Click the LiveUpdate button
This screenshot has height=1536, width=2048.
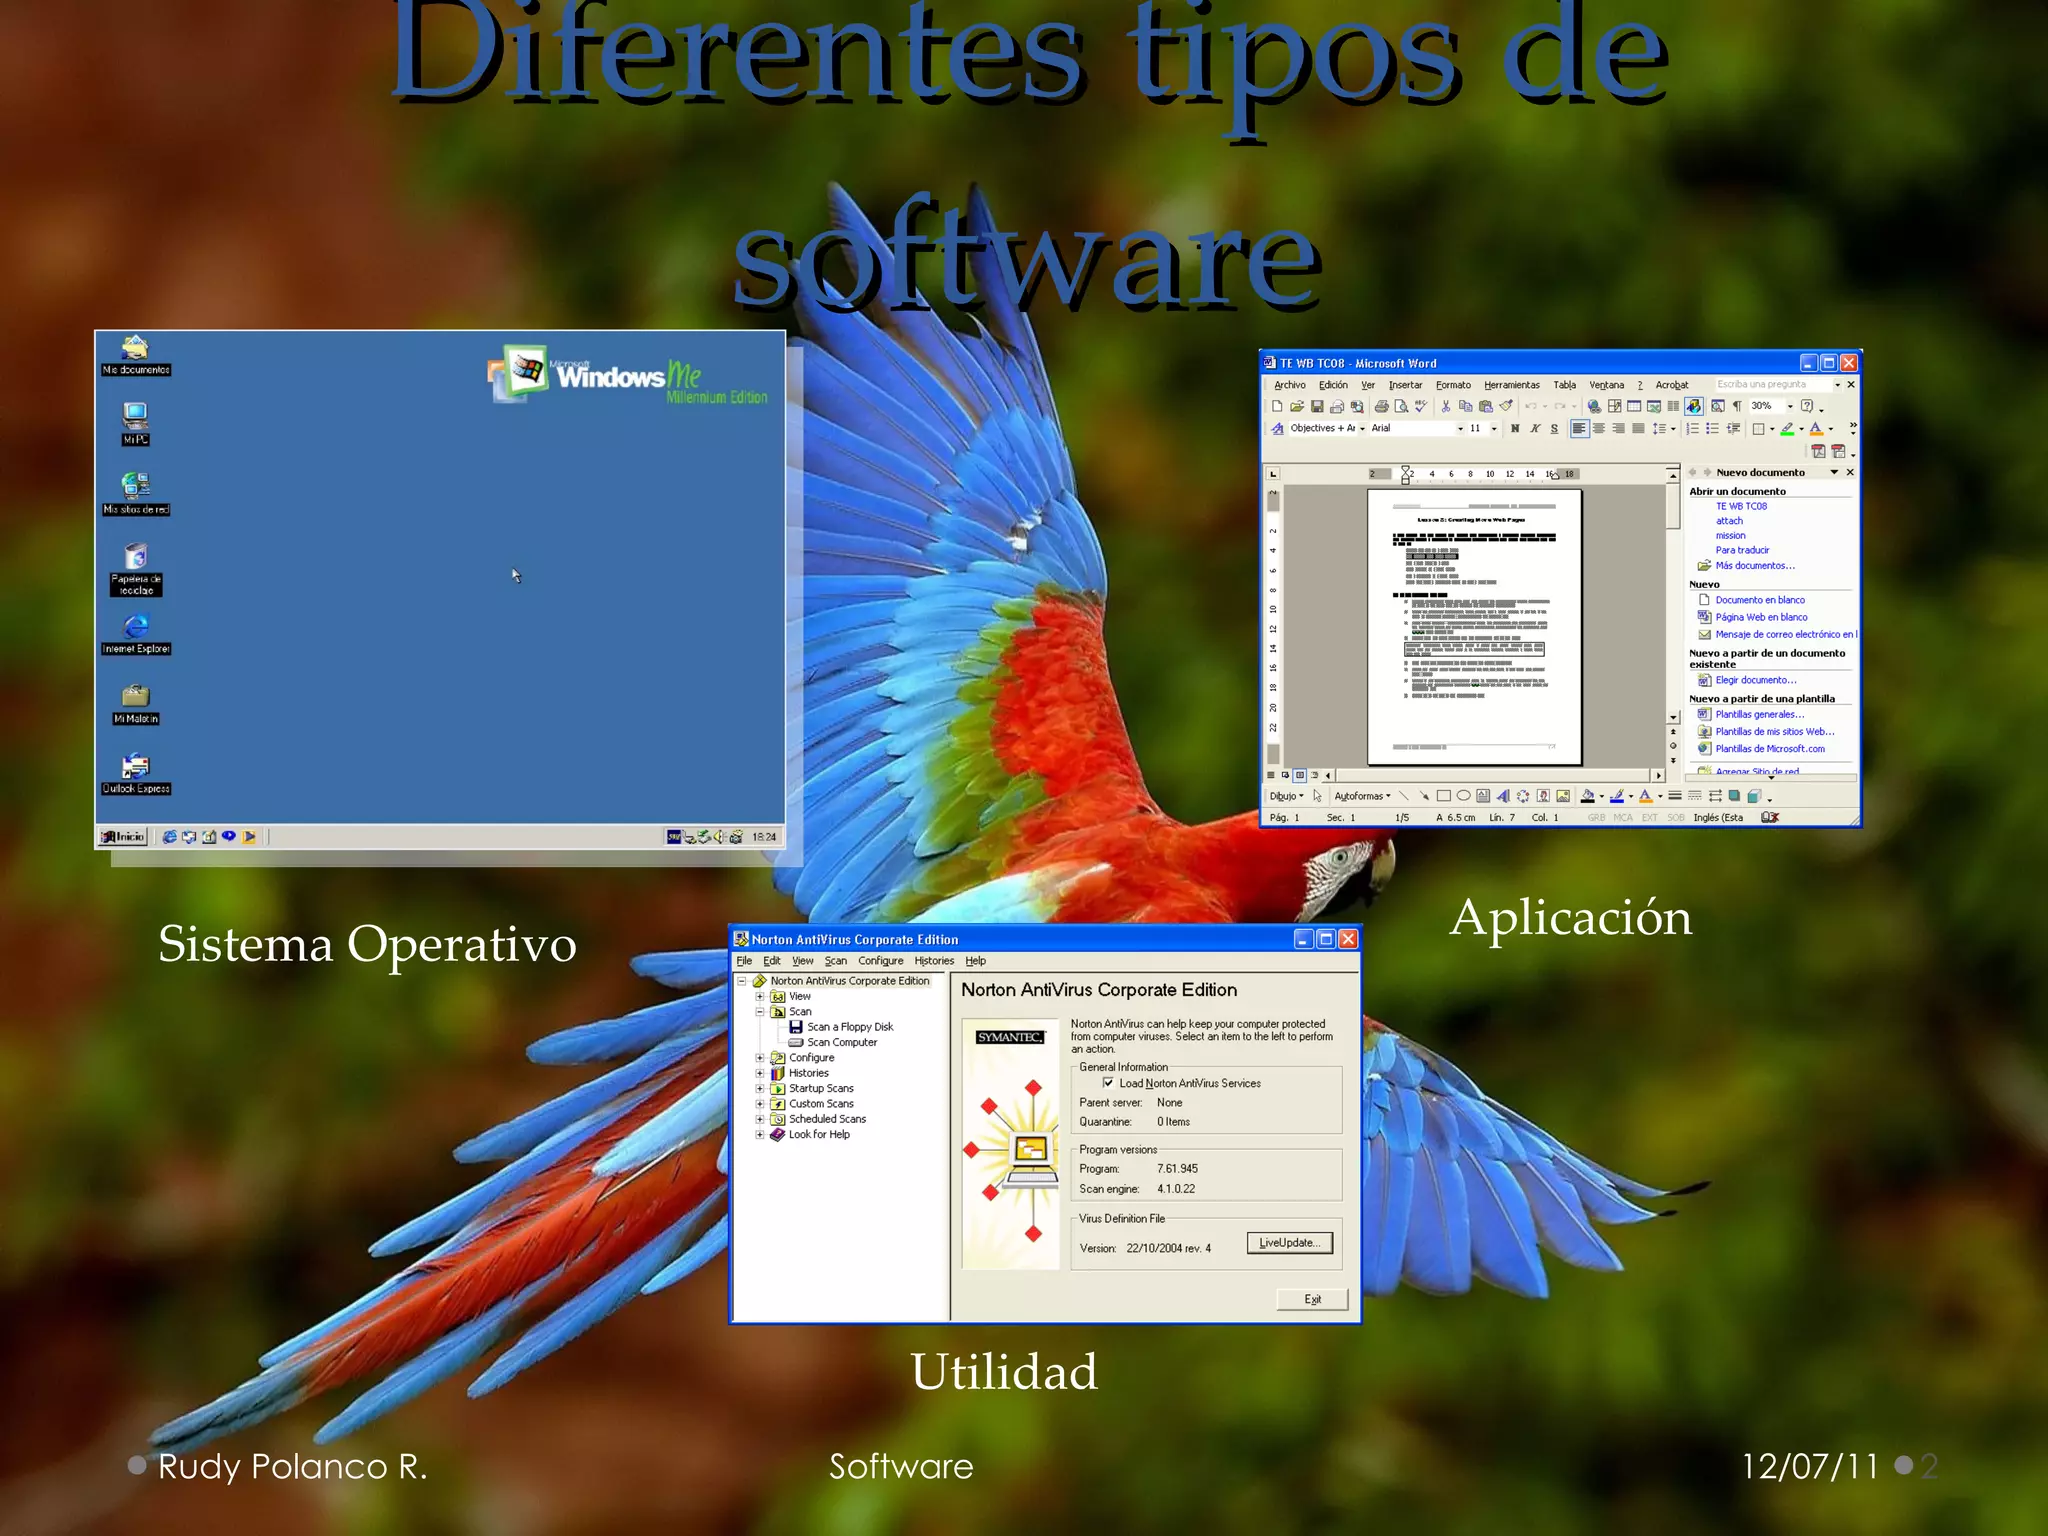(x=1289, y=1243)
